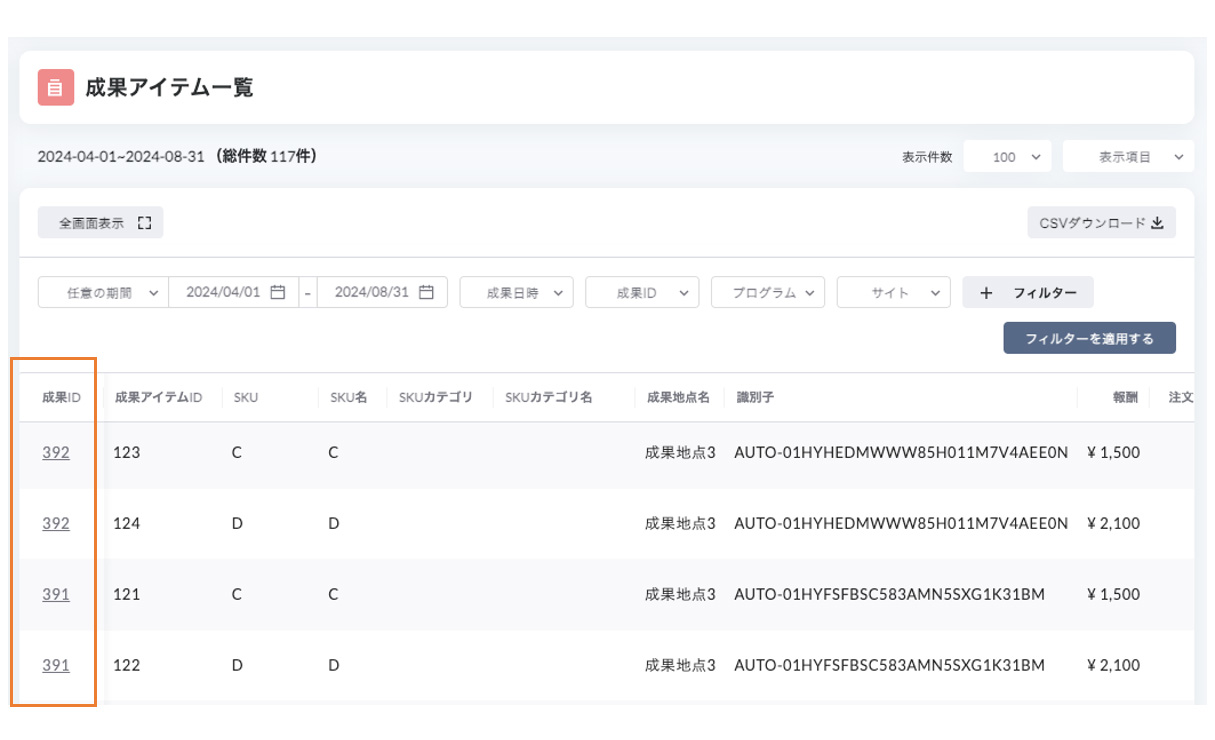Click the download arrow icon on CSVダウンロード
The height and width of the screenshot is (740, 1215).
tap(1157, 223)
